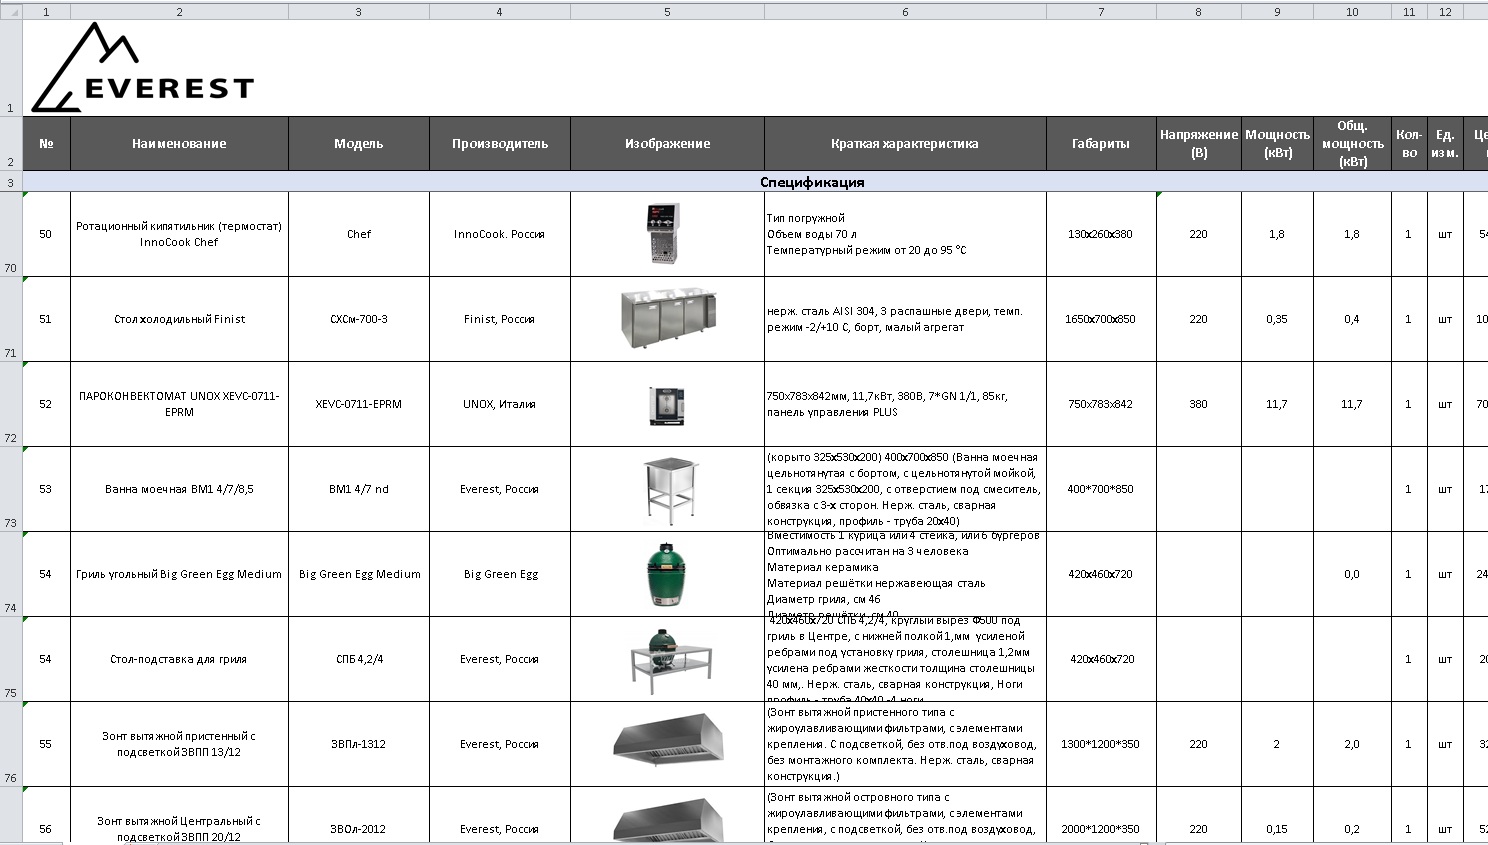The height and width of the screenshot is (845, 1488).
Task: Click the UNOX, Италия manufacturer cell
Action: pos(499,404)
